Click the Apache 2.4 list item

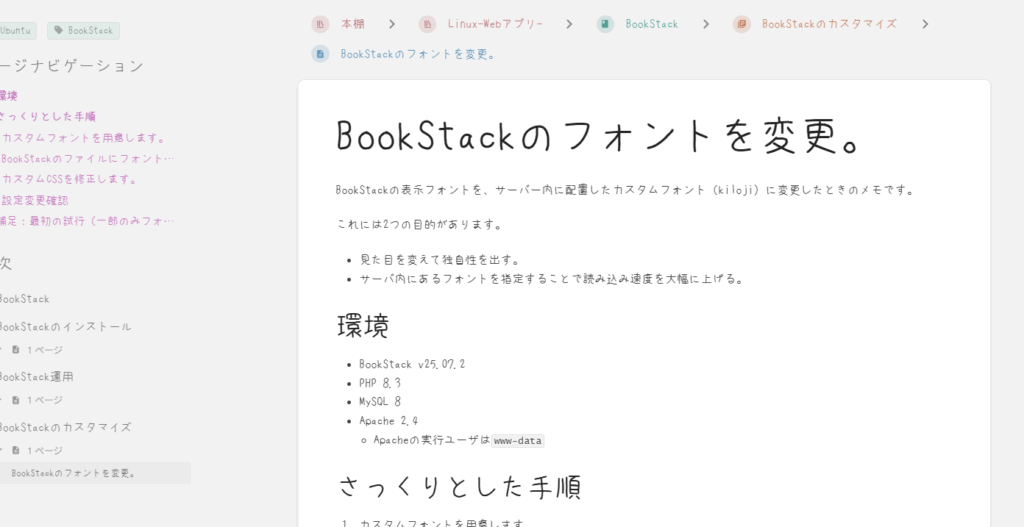(389, 421)
